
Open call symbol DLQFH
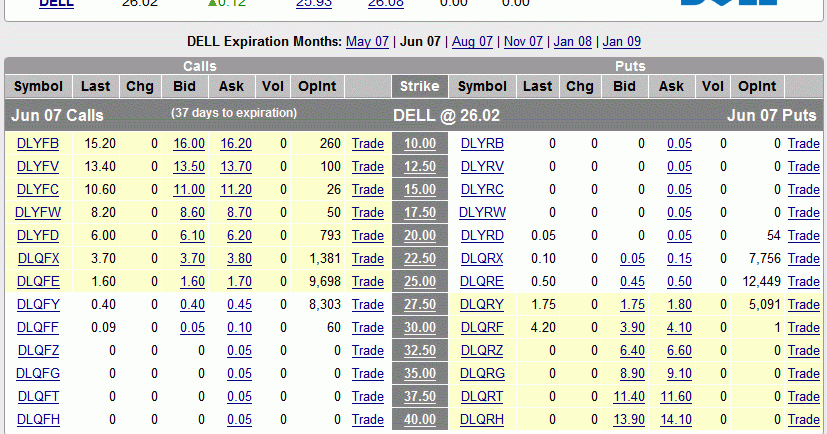(38, 420)
